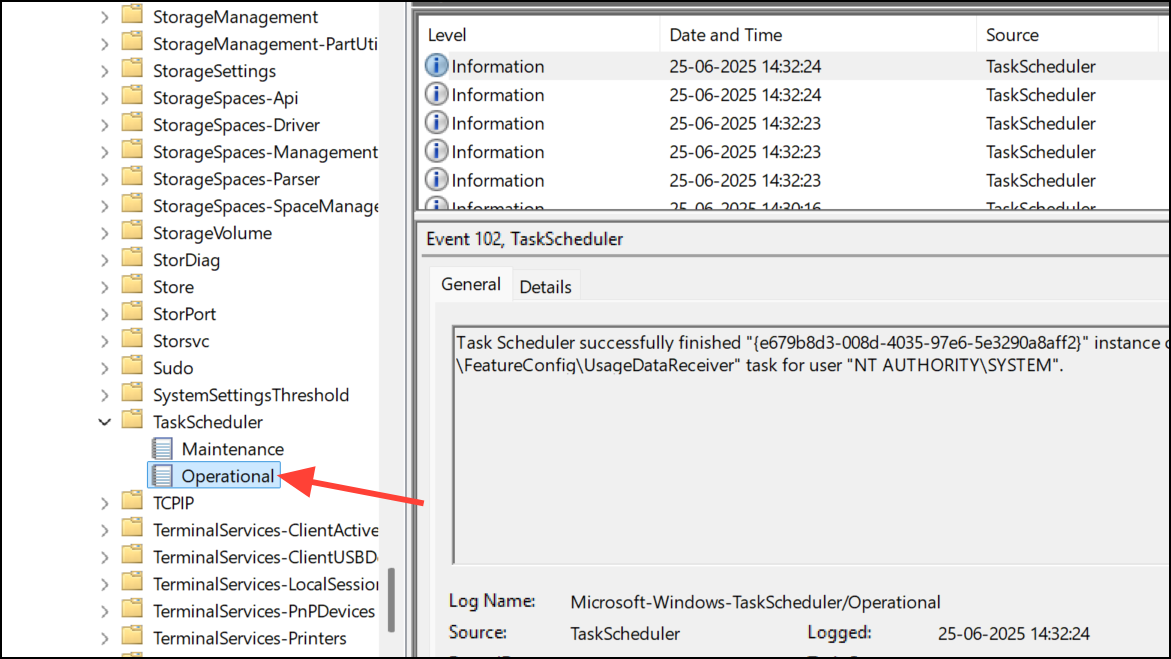Sort by Date and Time column header
Viewport: 1171px width, 659px height.
725,35
